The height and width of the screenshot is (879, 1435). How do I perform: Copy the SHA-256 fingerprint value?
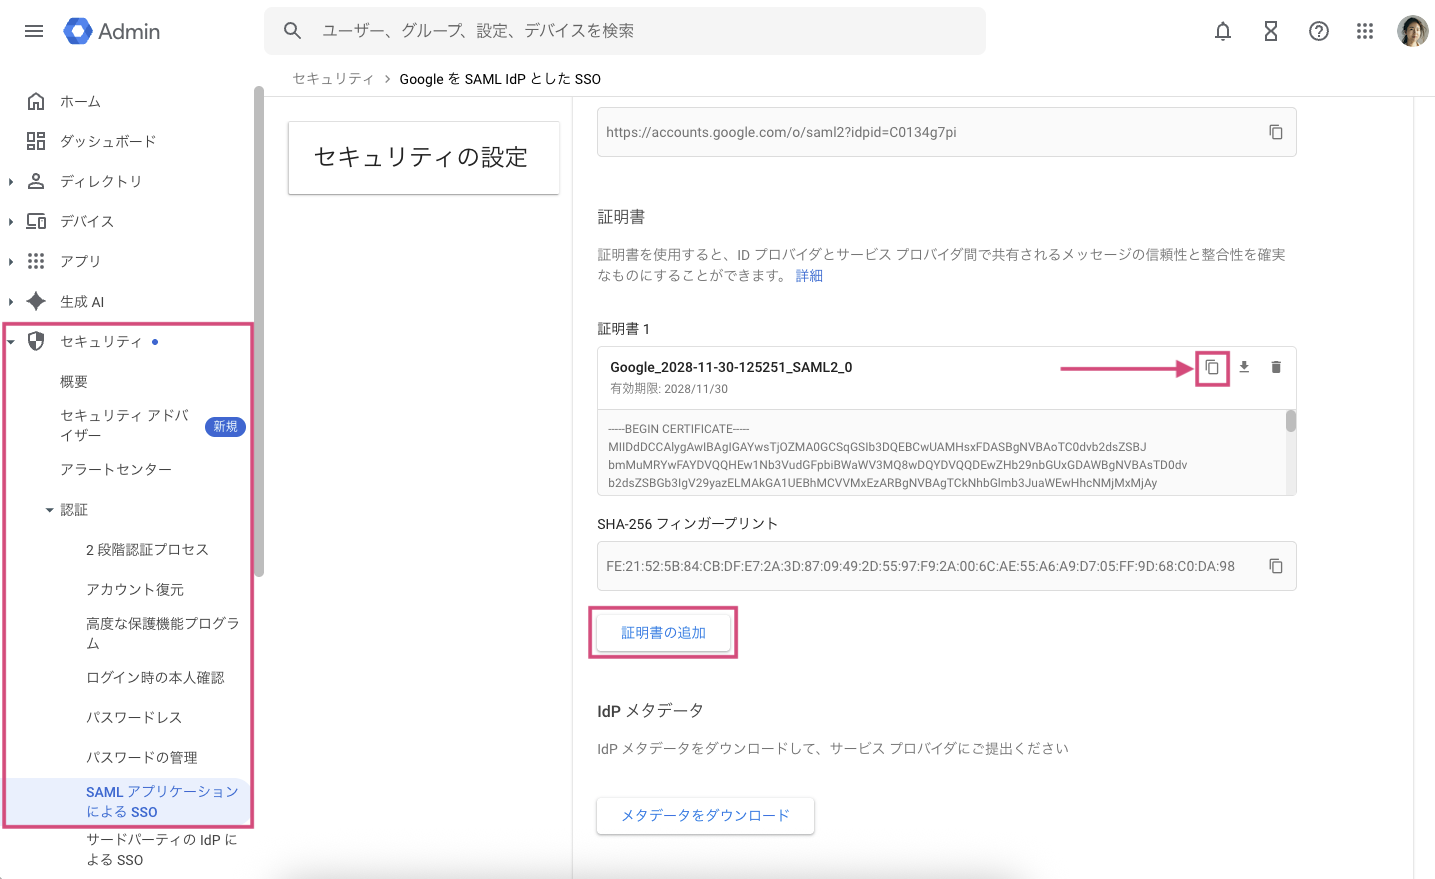[x=1275, y=566]
